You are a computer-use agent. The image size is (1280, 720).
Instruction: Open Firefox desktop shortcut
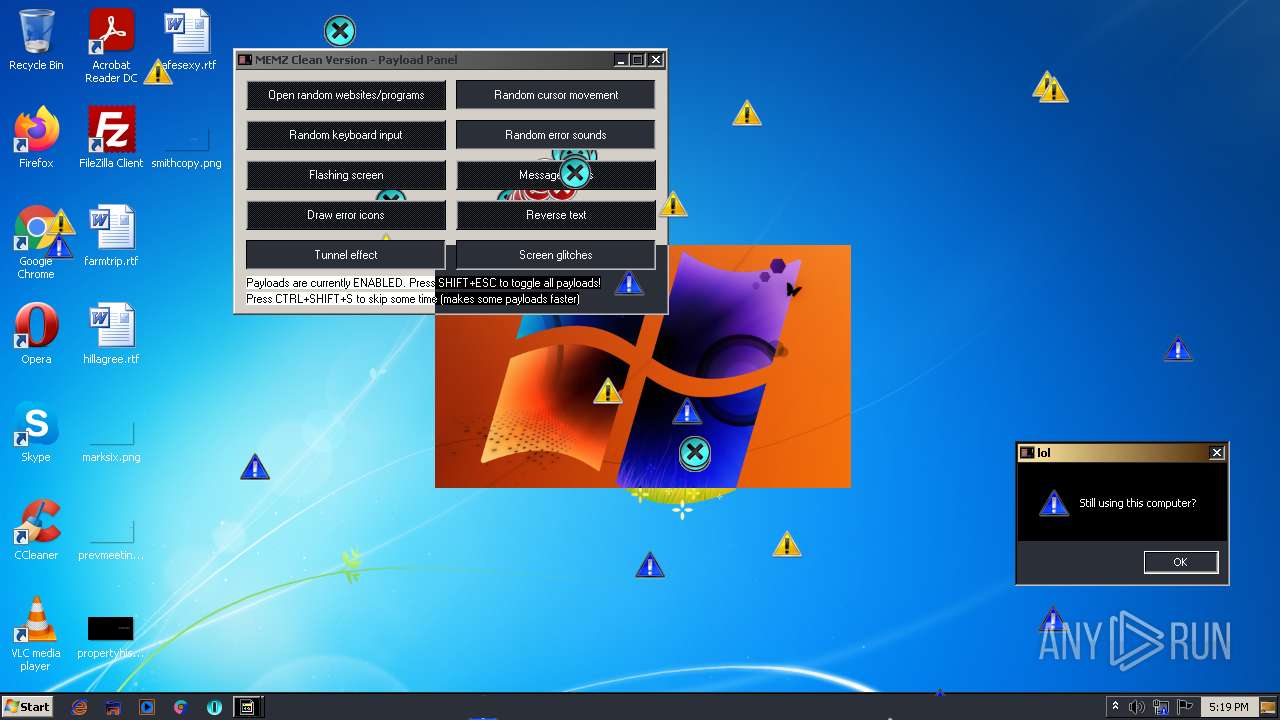[x=36, y=138]
